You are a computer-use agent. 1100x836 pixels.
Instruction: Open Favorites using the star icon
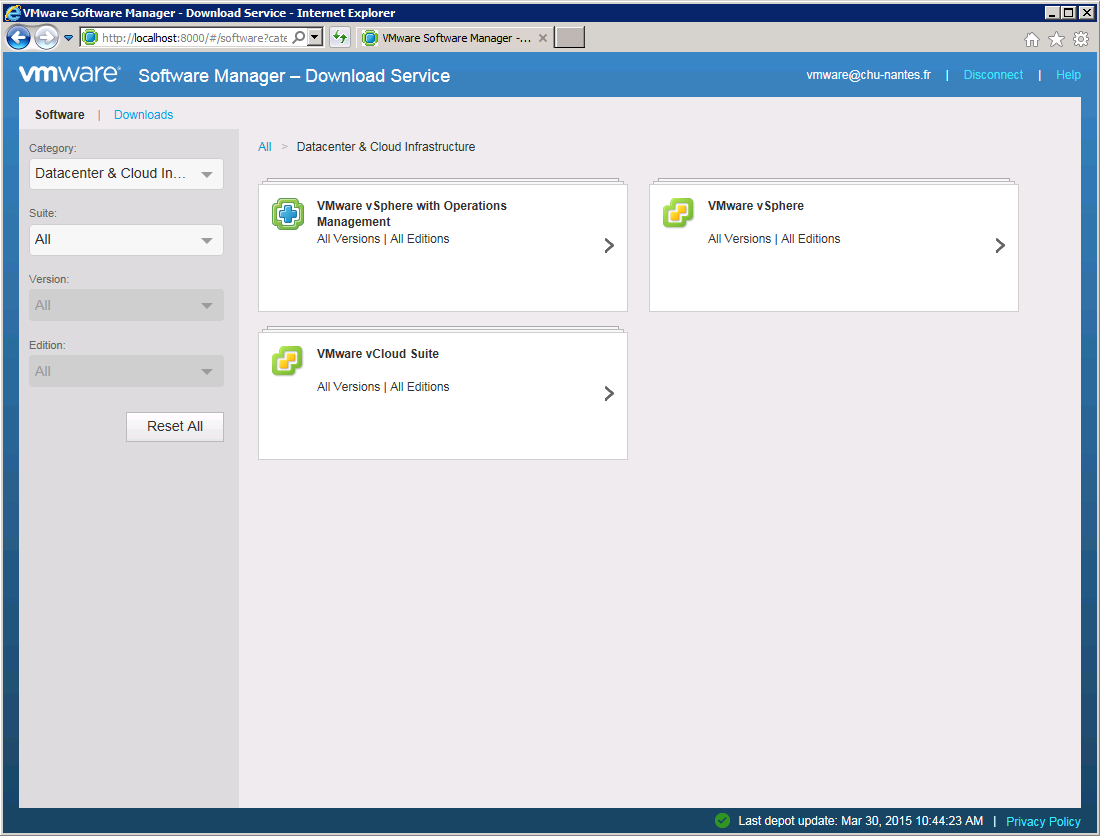tap(1056, 39)
